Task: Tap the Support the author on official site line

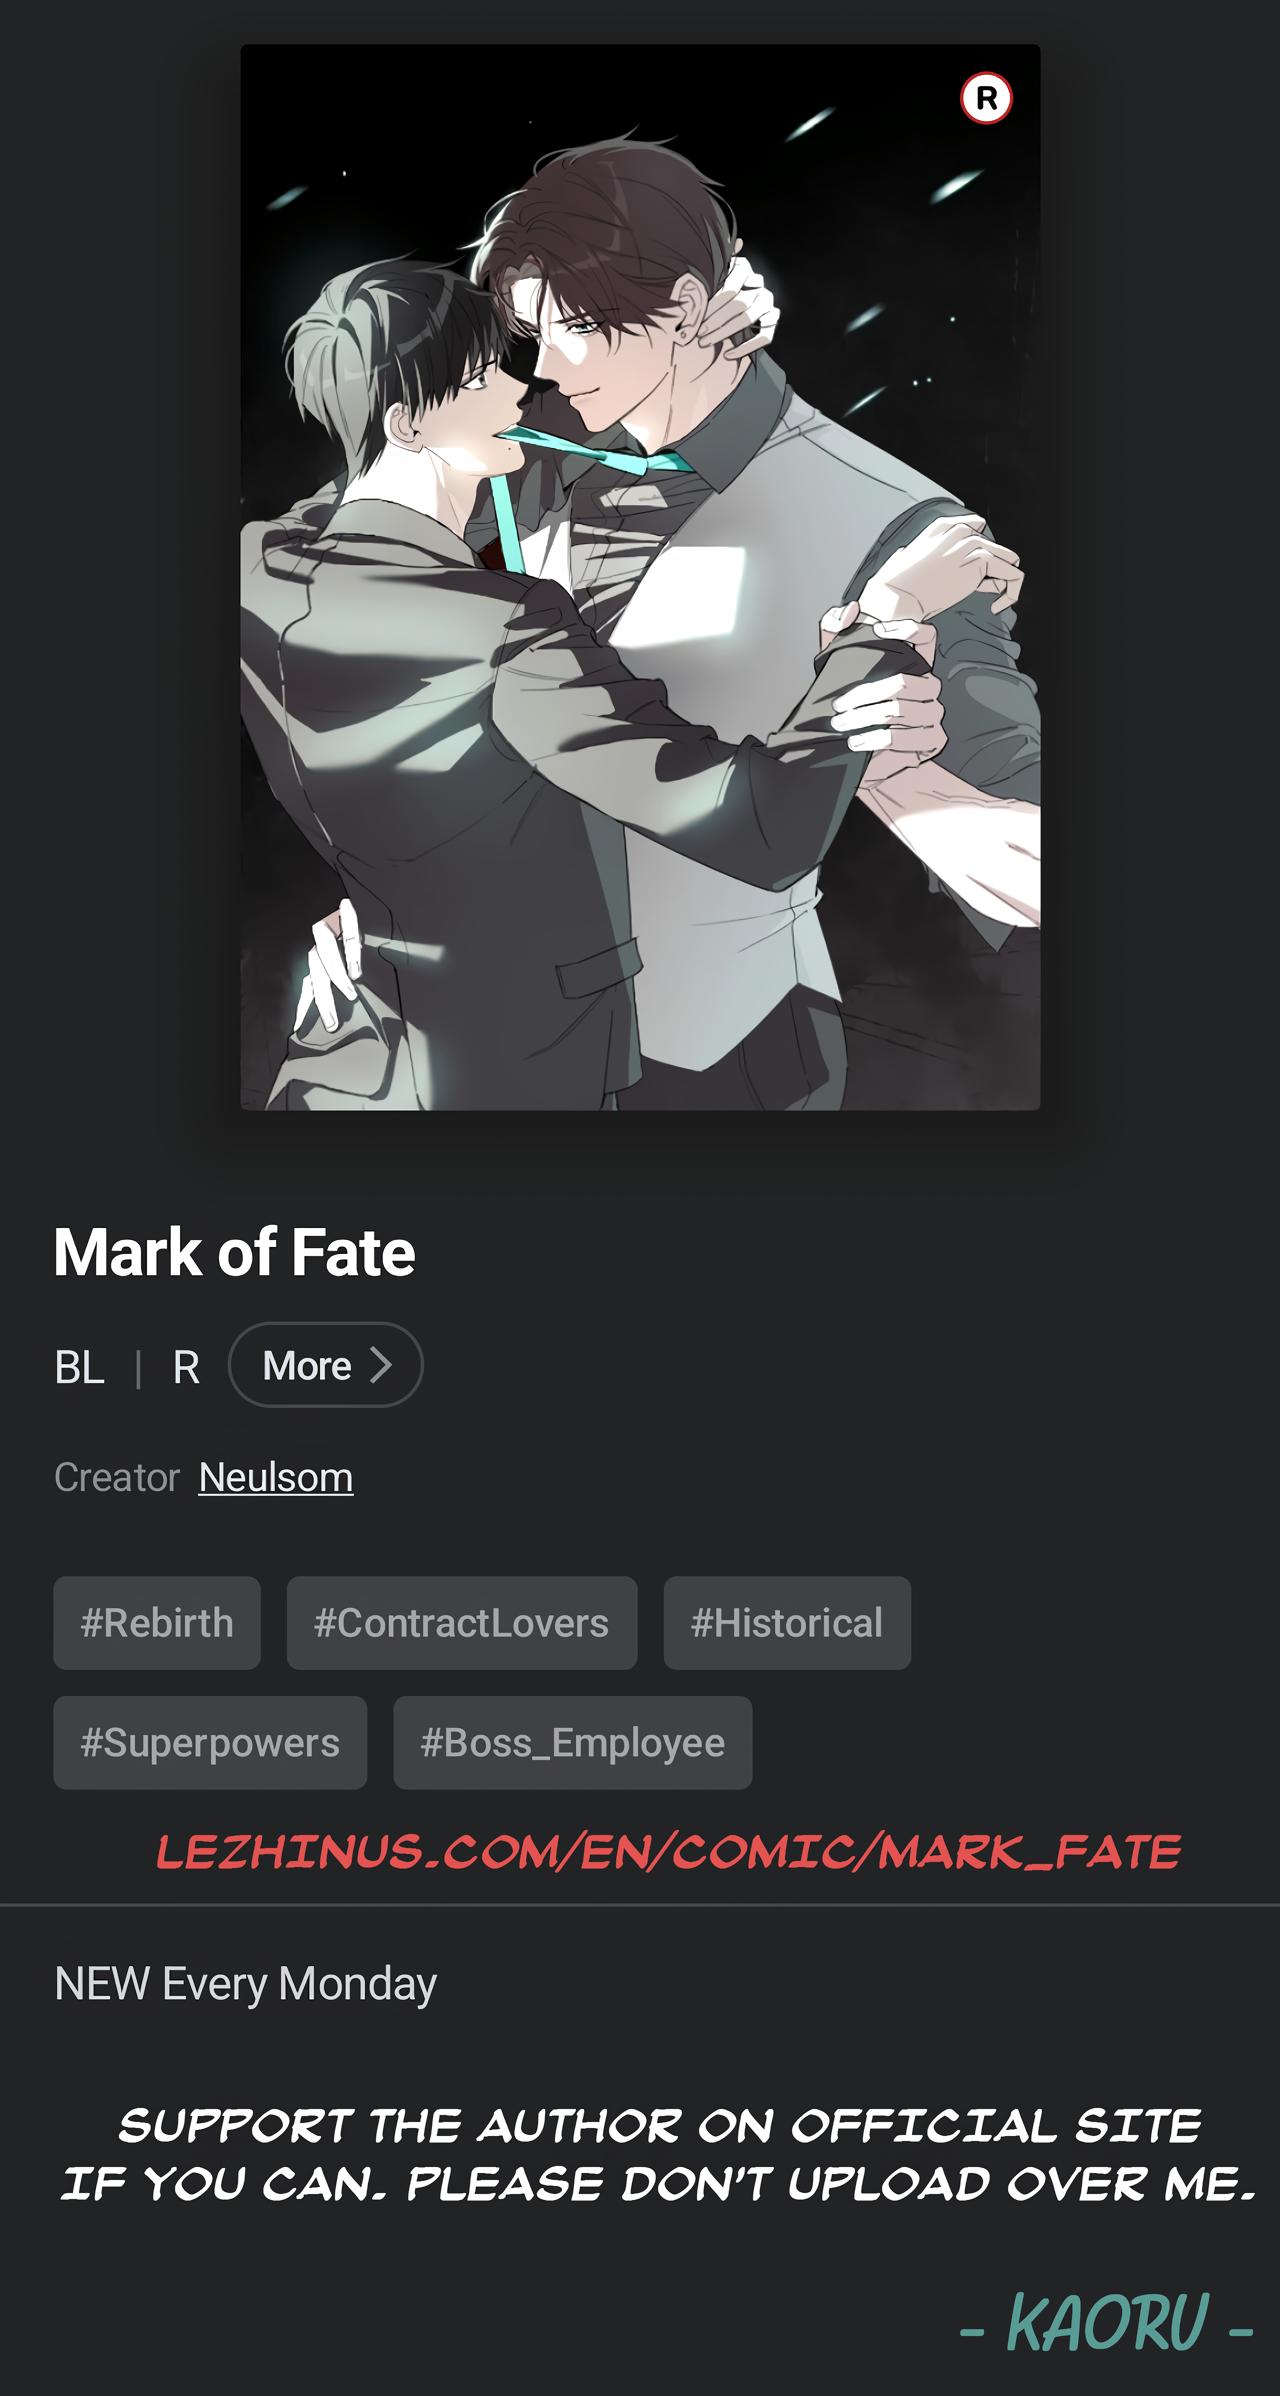Action: click(660, 2125)
